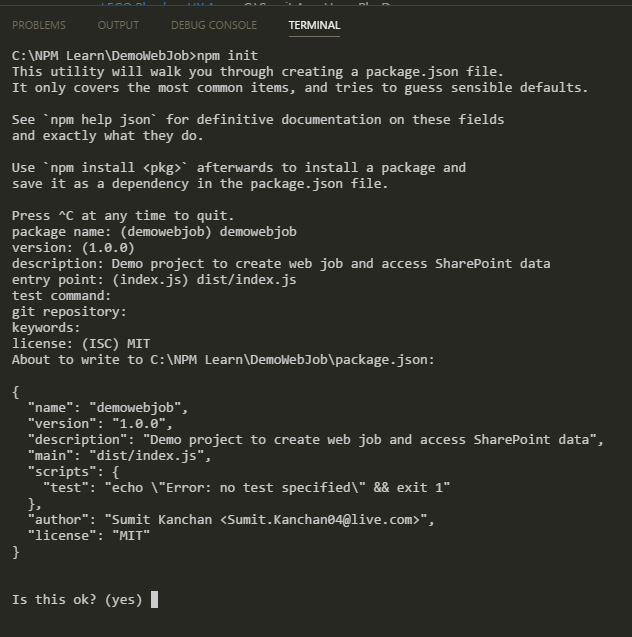This screenshot has height=637, width=632.
Task: Click the 'Press ^C at any time to quit' line
Action: (x=123, y=216)
